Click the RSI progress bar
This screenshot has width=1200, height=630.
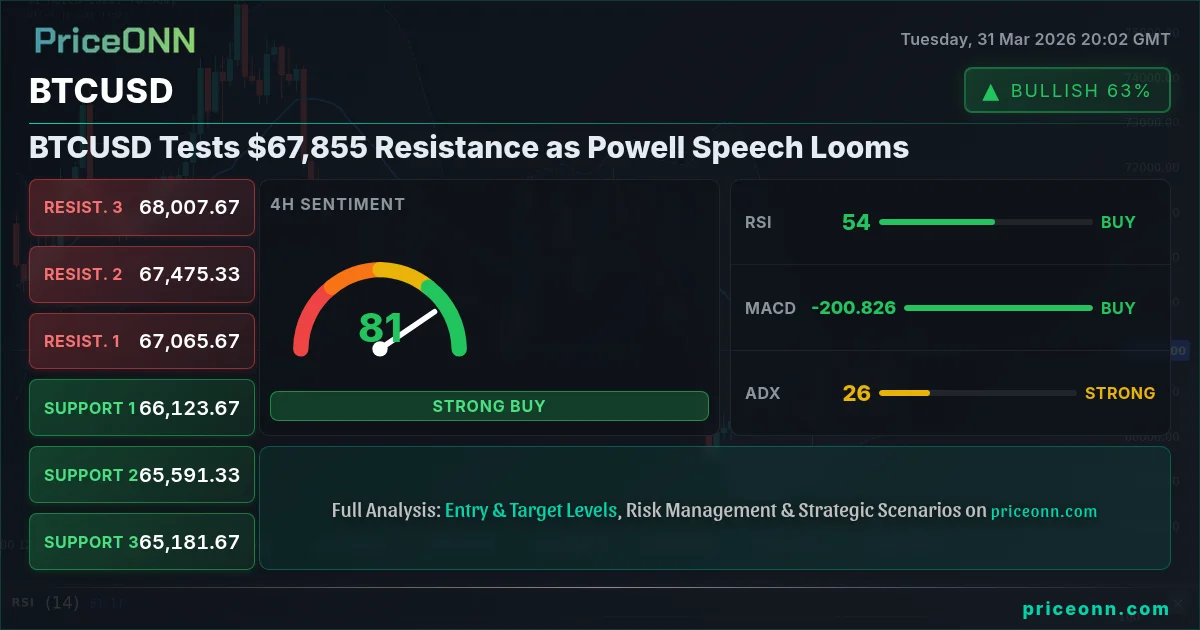985,222
